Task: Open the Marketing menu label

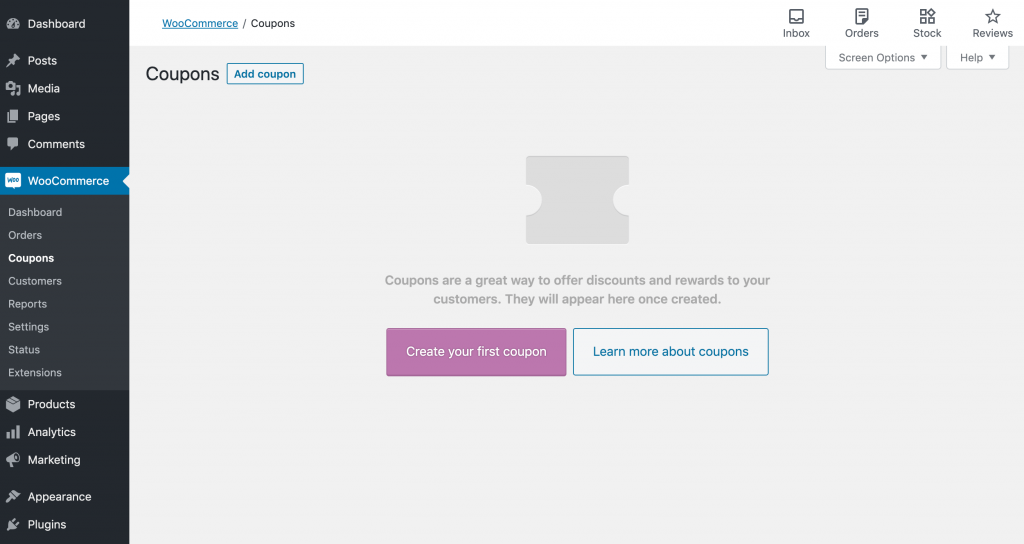Action: click(54, 460)
